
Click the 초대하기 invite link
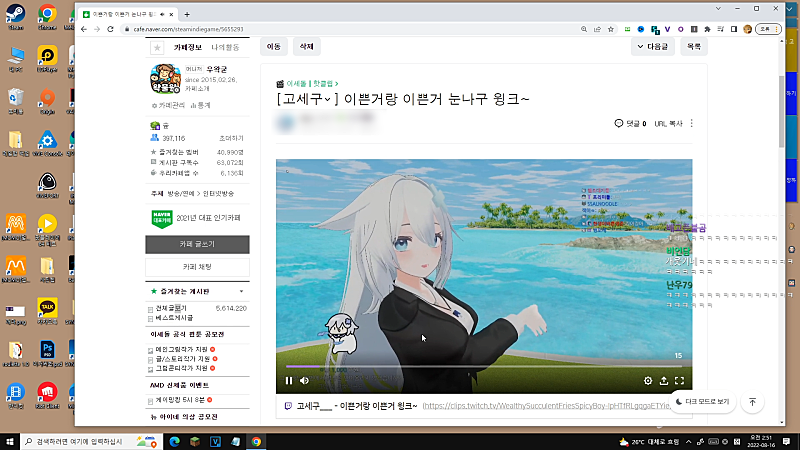pyautogui.click(x=231, y=138)
